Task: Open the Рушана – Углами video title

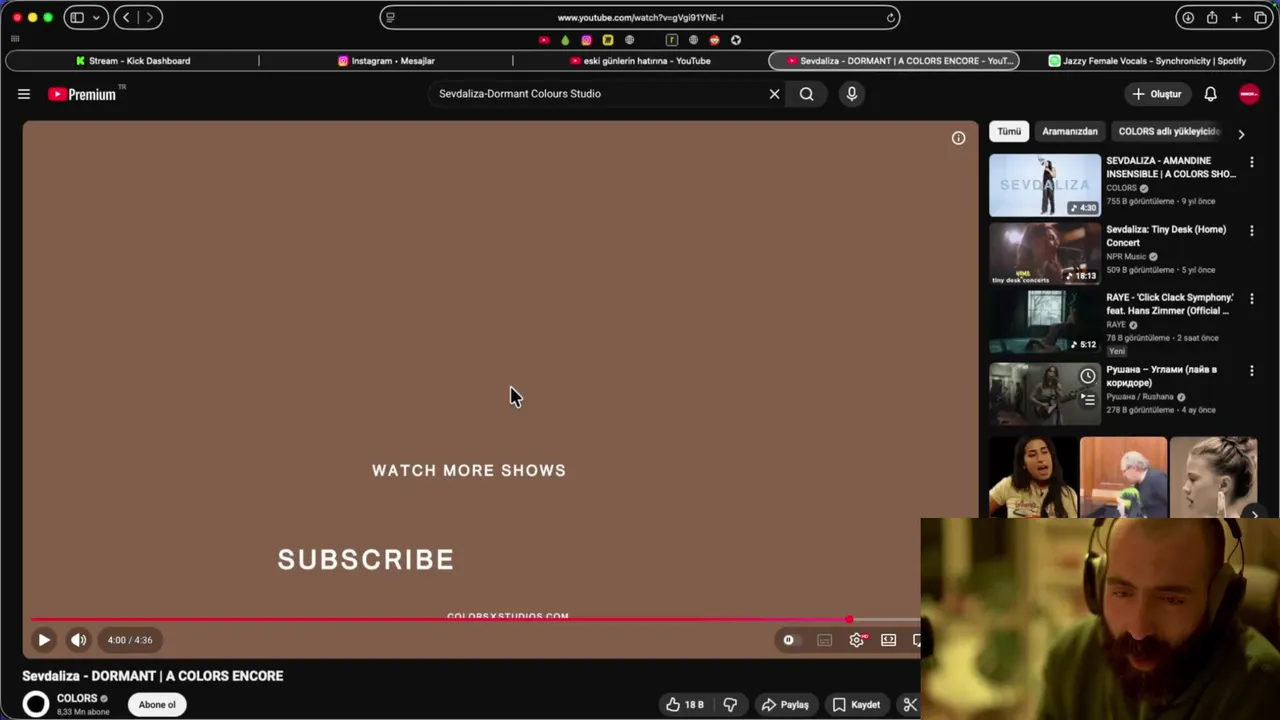Action: (1161, 376)
